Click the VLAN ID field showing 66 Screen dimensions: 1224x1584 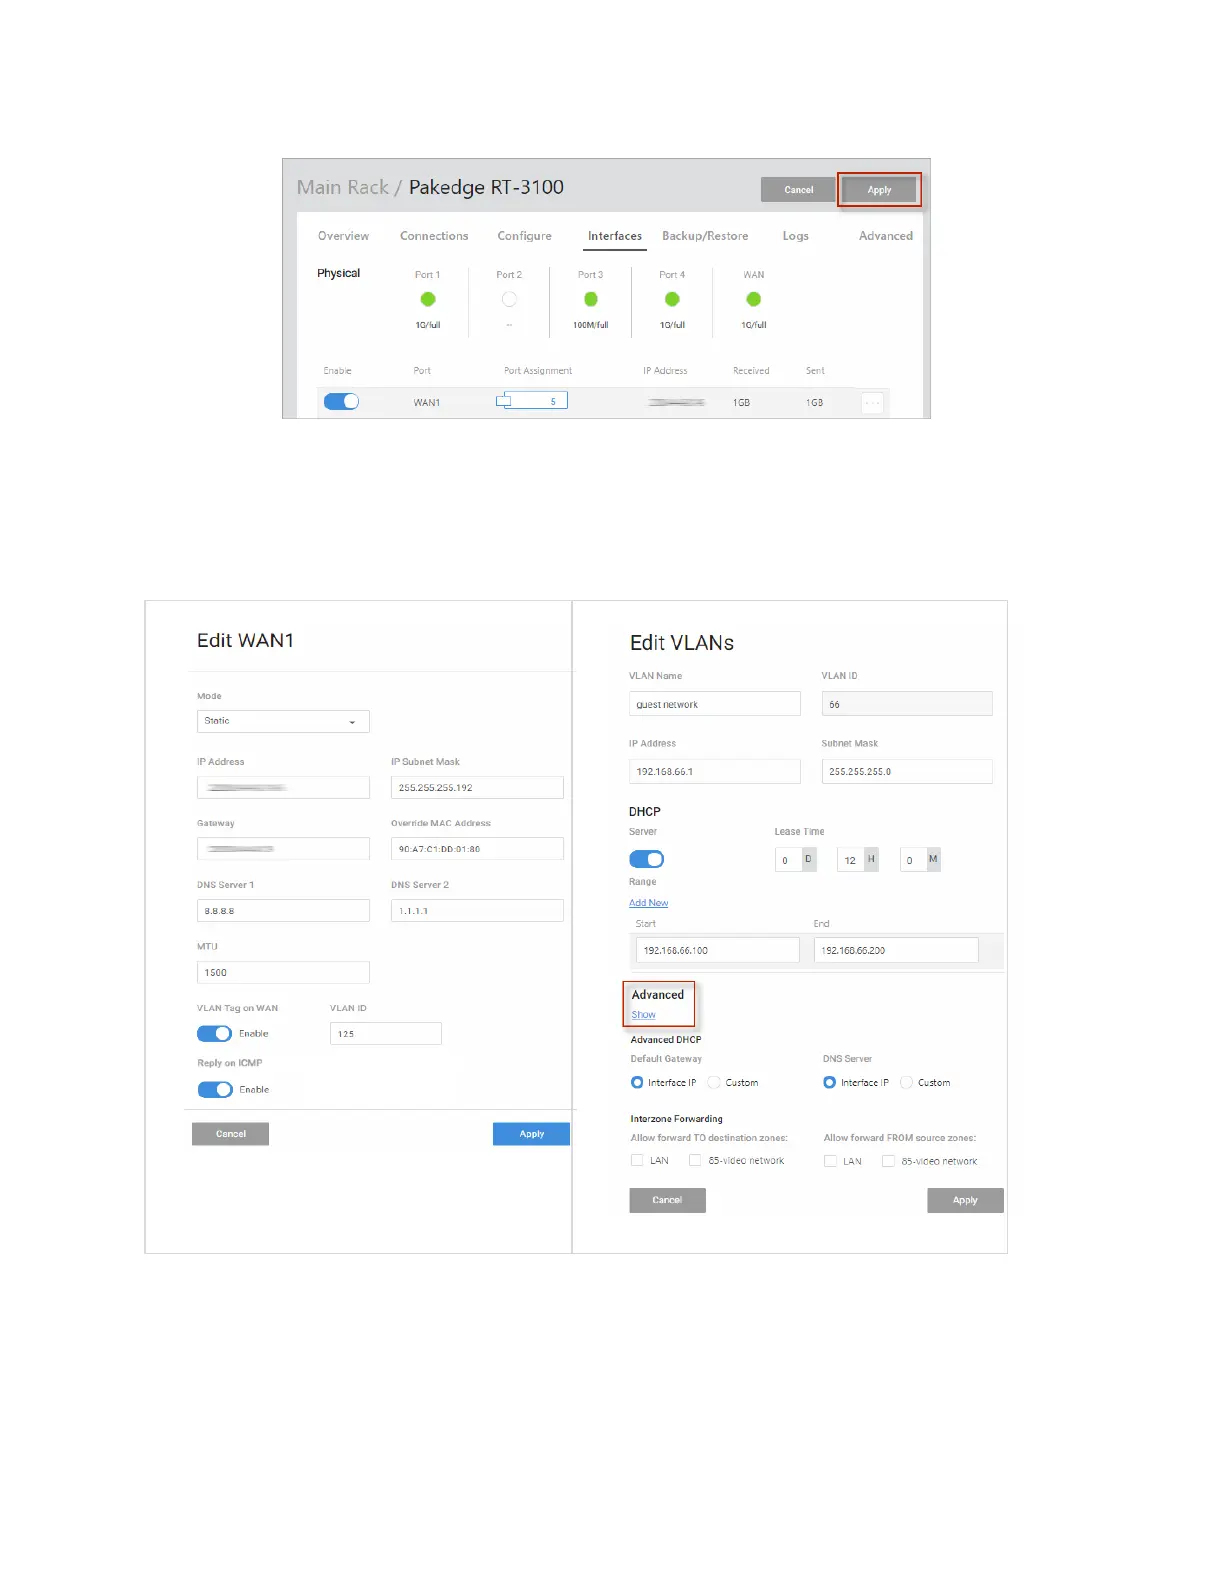pyautogui.click(x=907, y=704)
